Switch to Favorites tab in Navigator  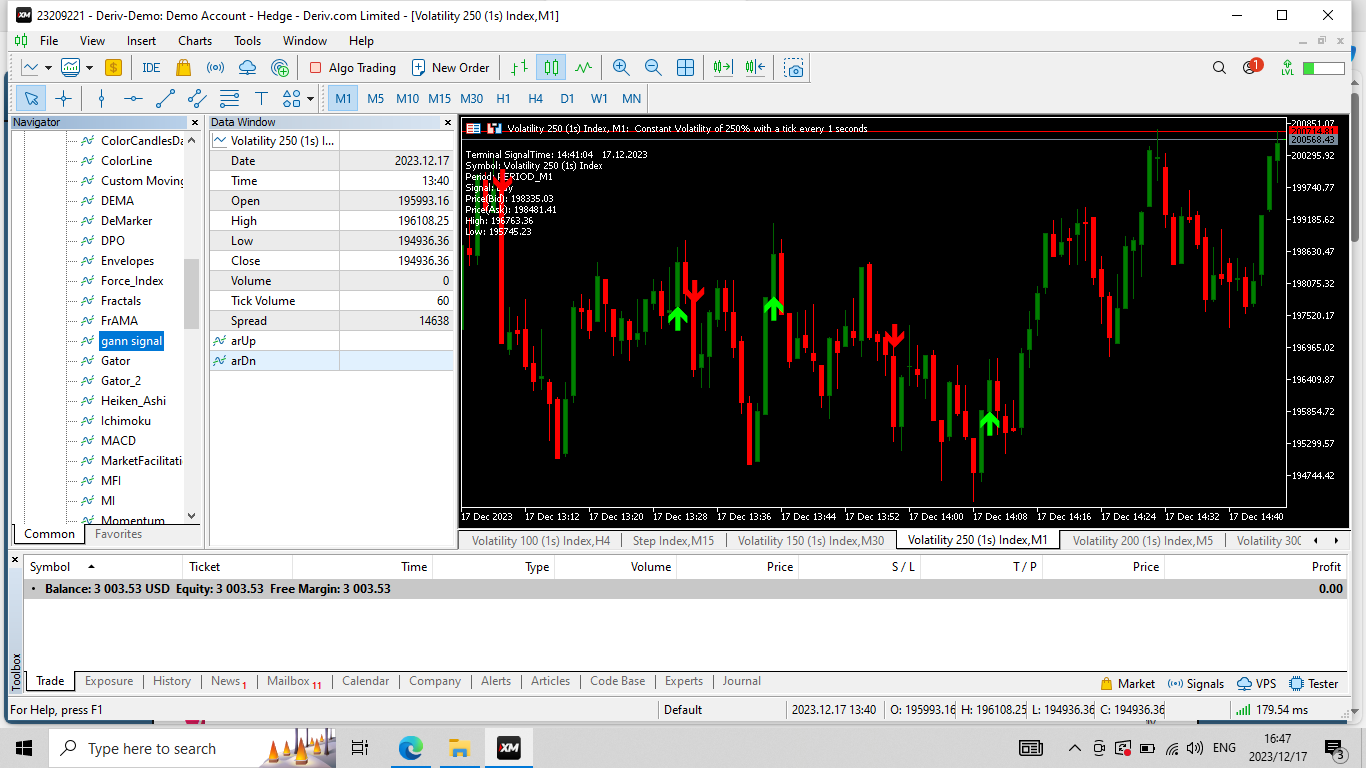point(118,534)
